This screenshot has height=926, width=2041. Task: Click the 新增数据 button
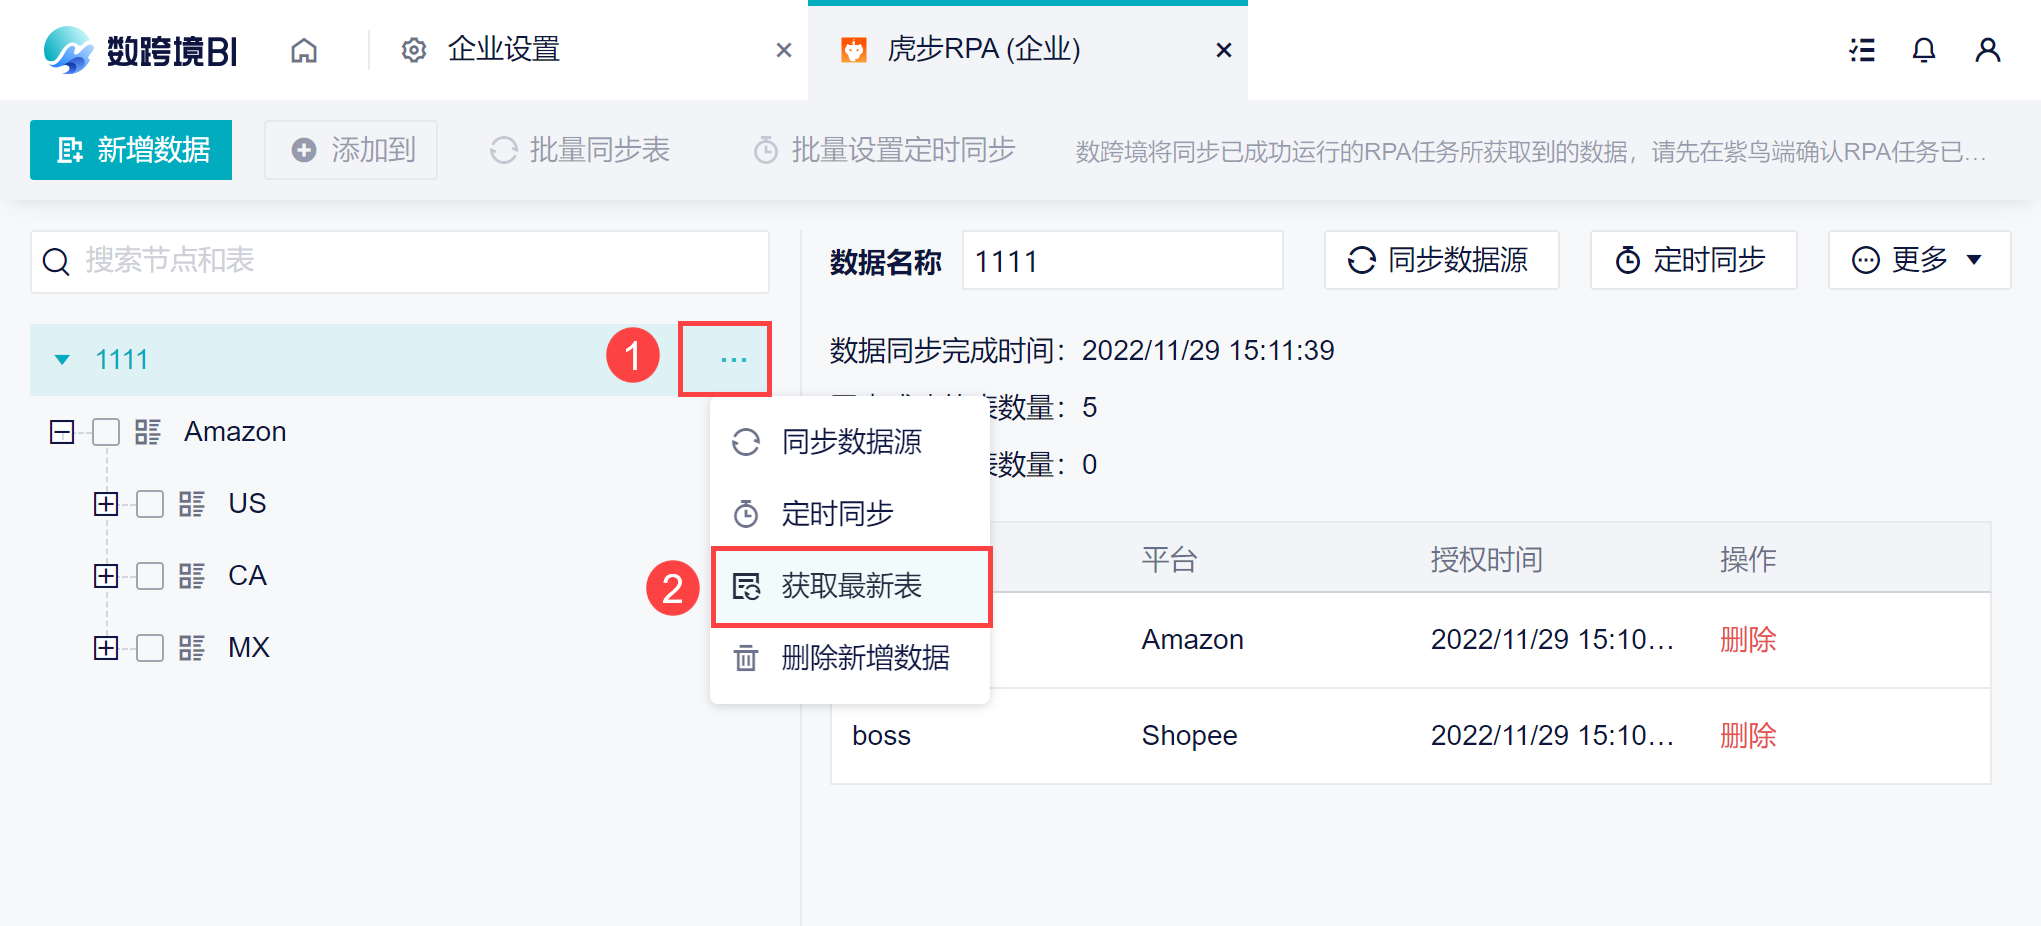[131, 150]
